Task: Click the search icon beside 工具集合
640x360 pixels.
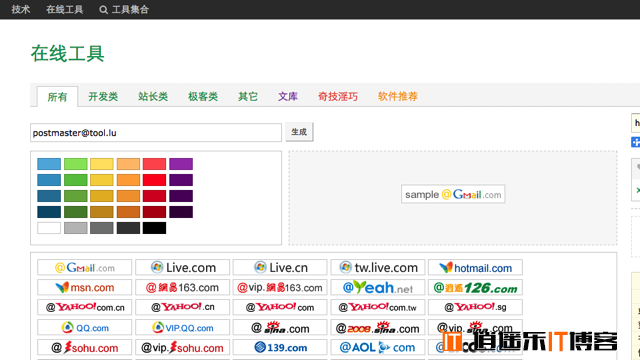Action: click(103, 10)
